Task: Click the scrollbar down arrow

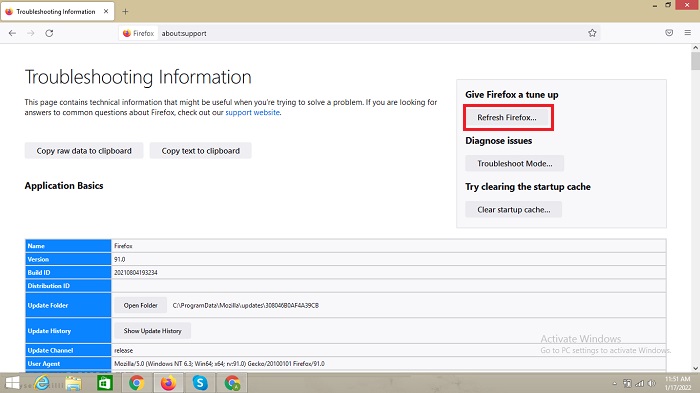Action: point(695,368)
